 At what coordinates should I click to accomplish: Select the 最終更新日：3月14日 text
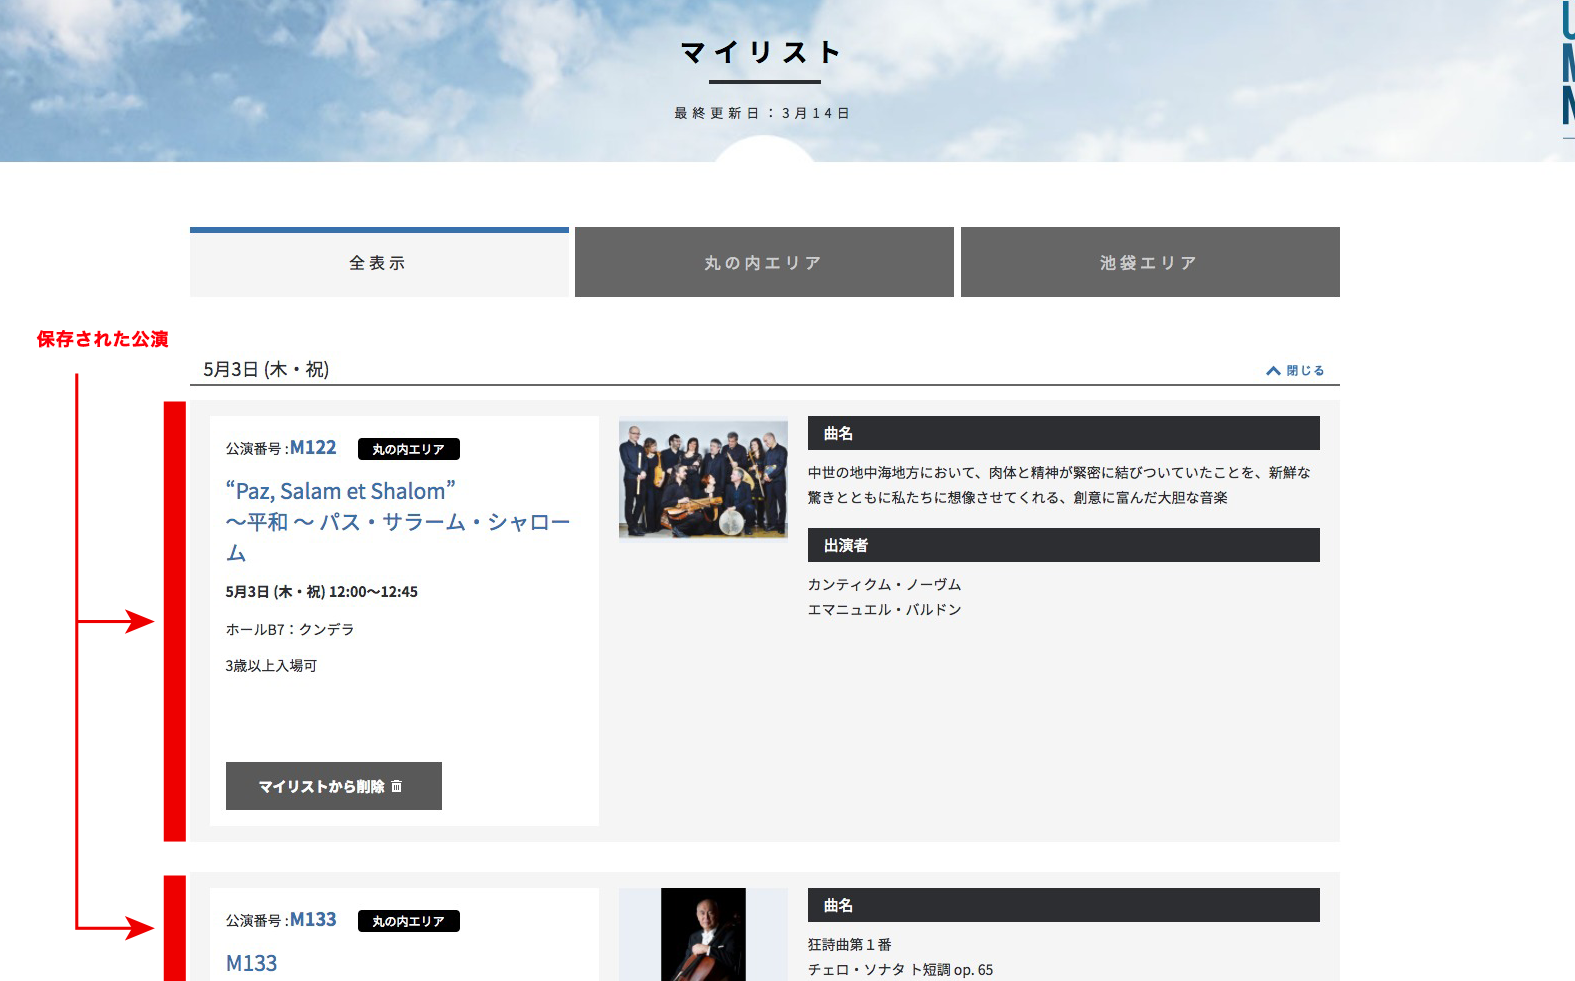(762, 113)
